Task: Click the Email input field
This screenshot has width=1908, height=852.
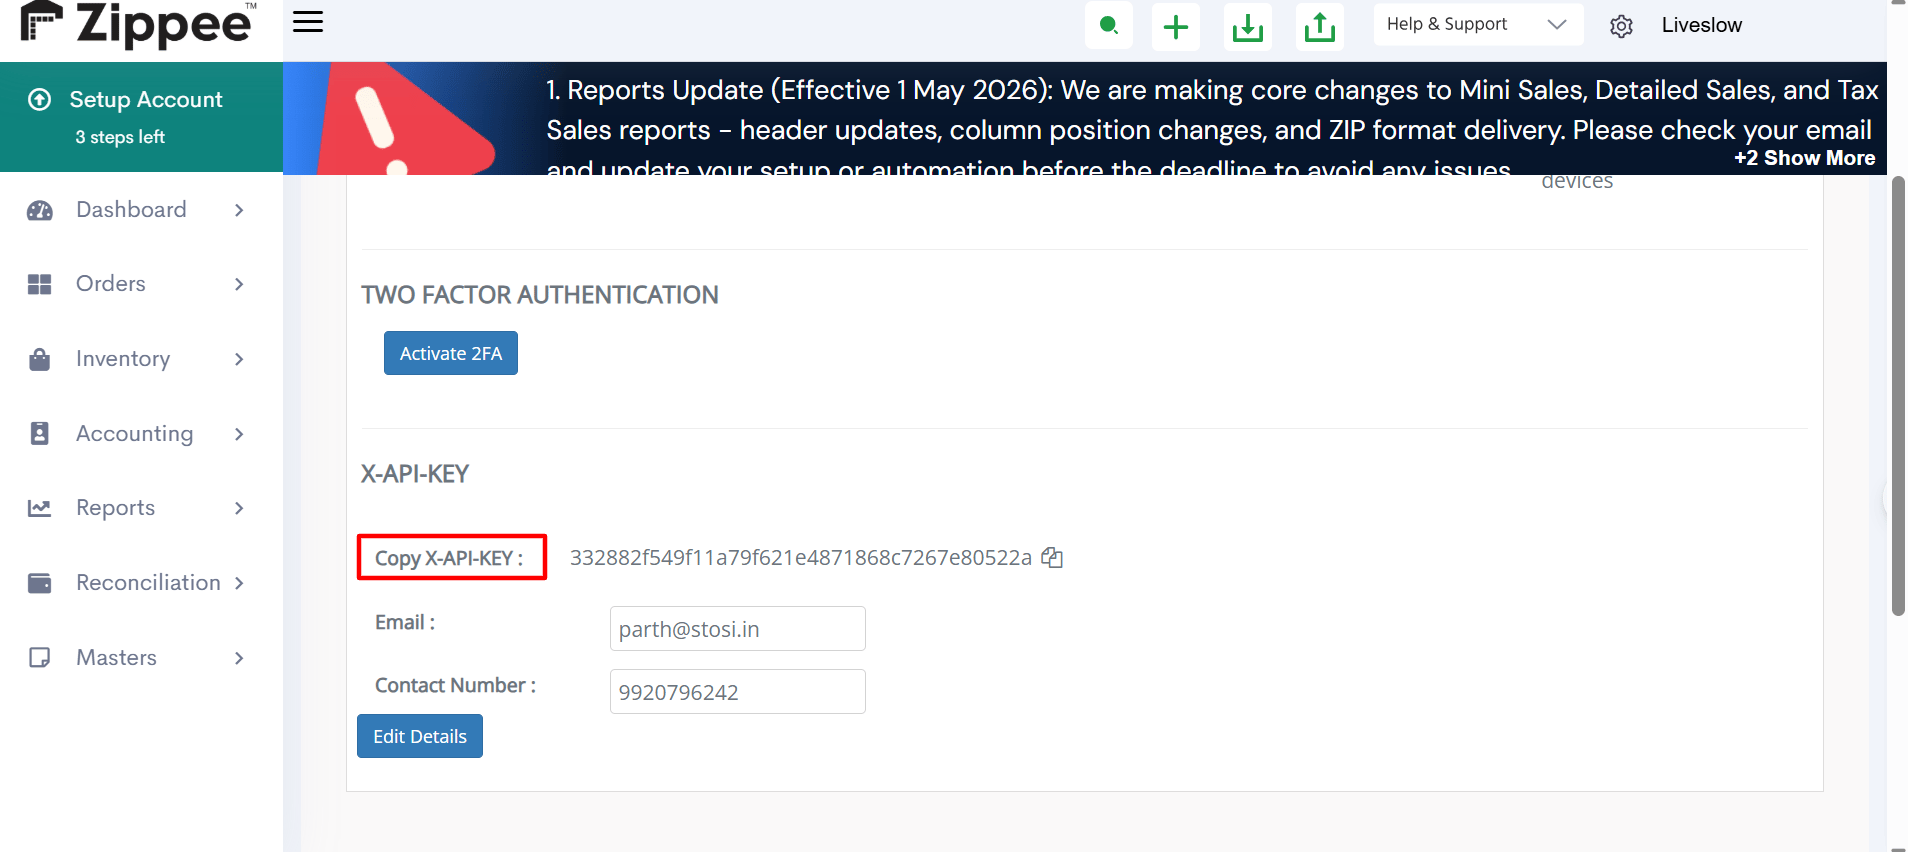Action: click(738, 629)
